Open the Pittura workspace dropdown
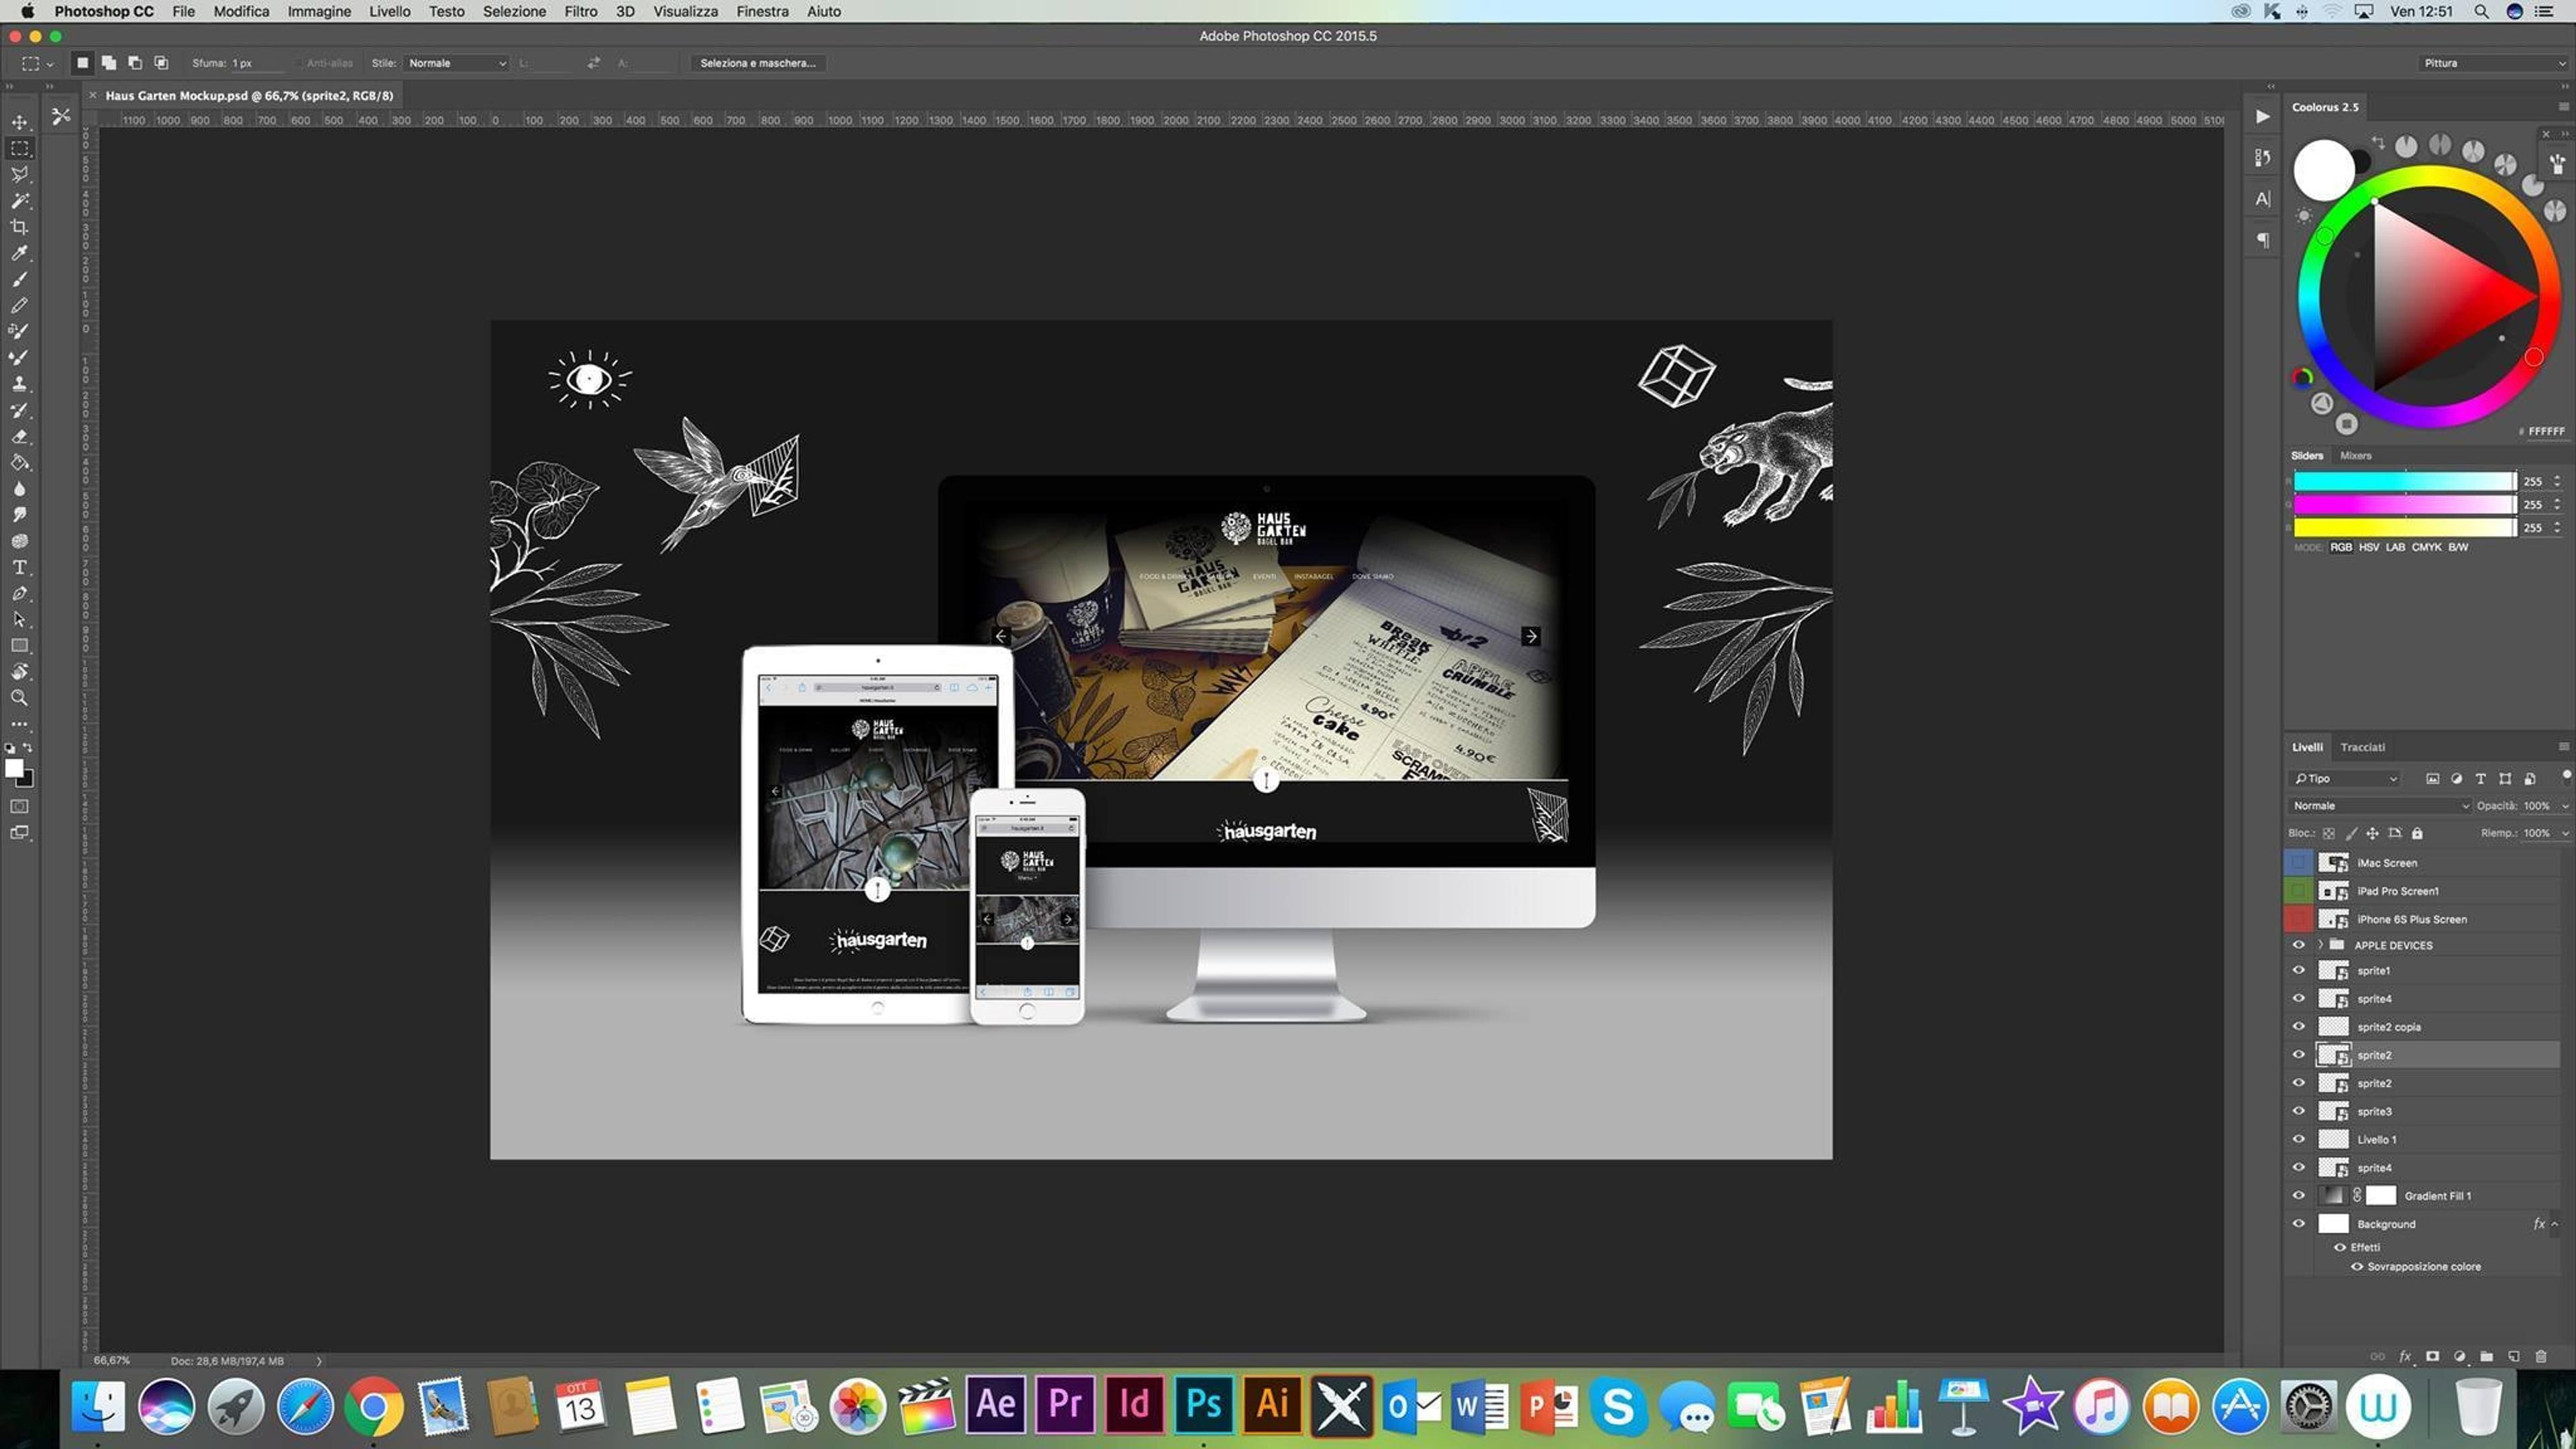The image size is (2576, 1449). coord(2493,63)
